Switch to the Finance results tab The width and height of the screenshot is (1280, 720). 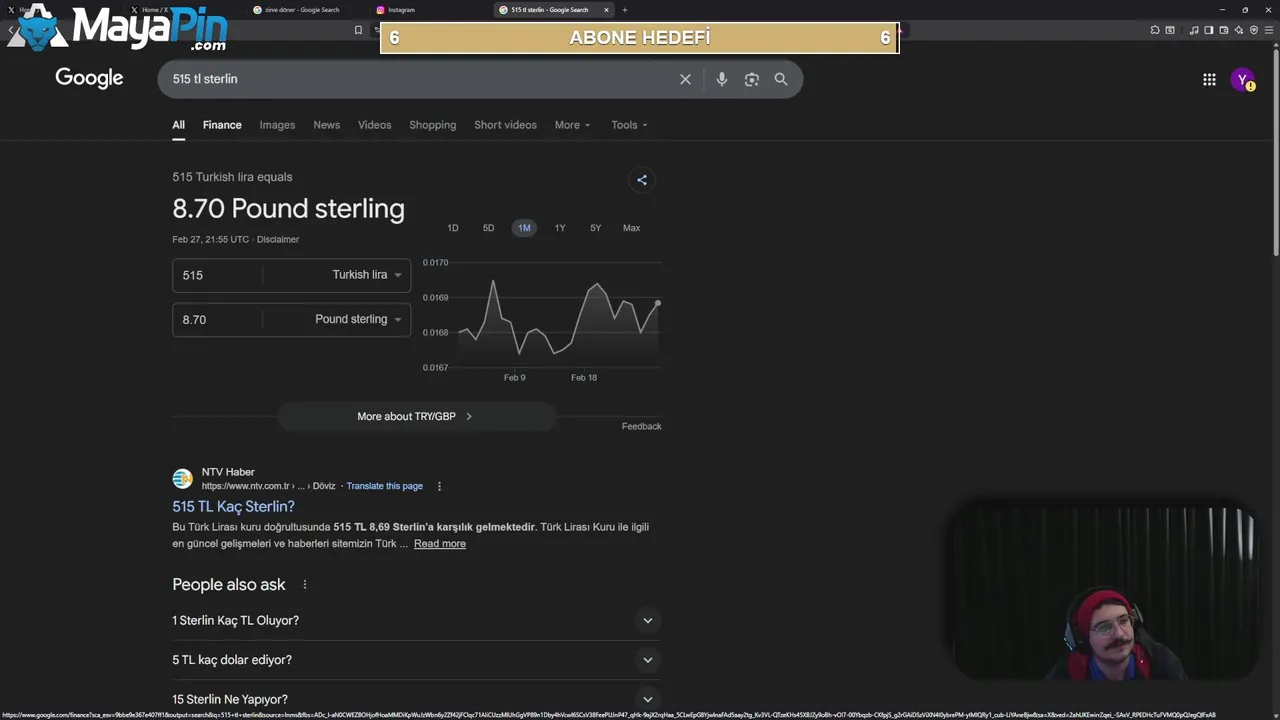[222, 125]
